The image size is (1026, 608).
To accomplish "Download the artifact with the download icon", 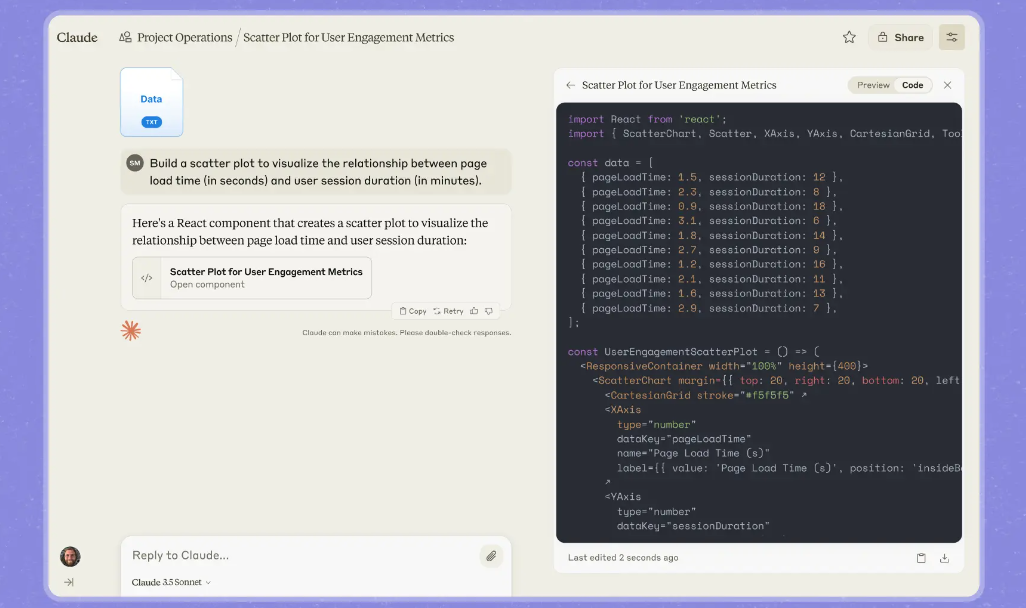I will tap(944, 558).
